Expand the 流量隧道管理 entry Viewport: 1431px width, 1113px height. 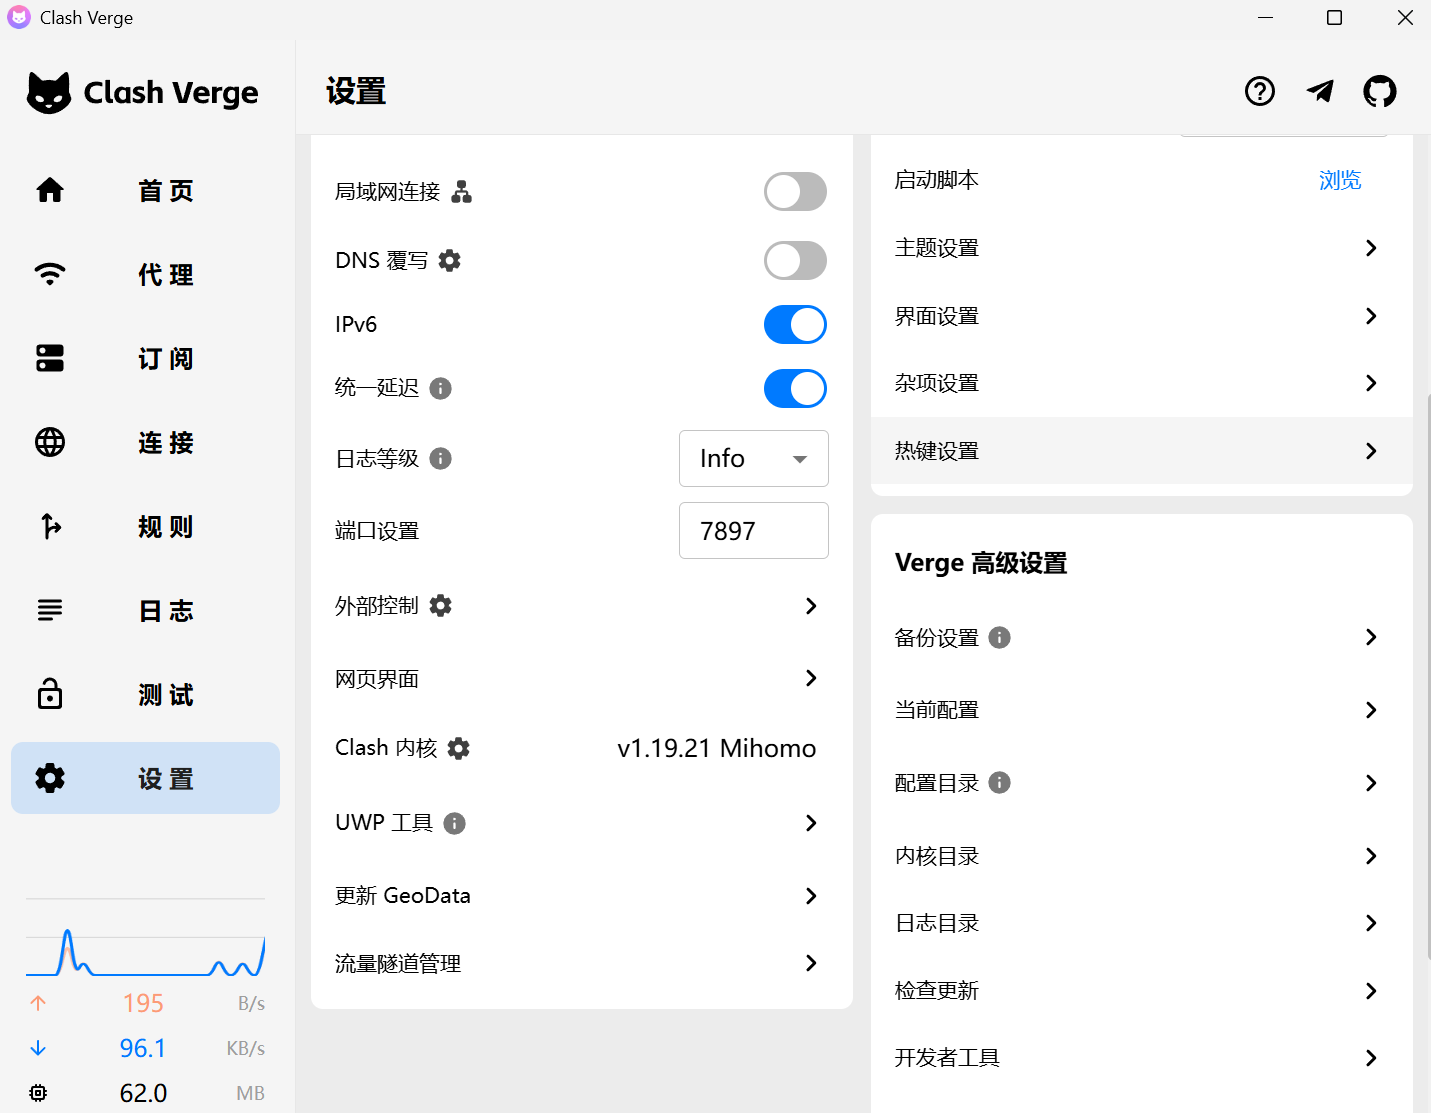[x=580, y=964]
